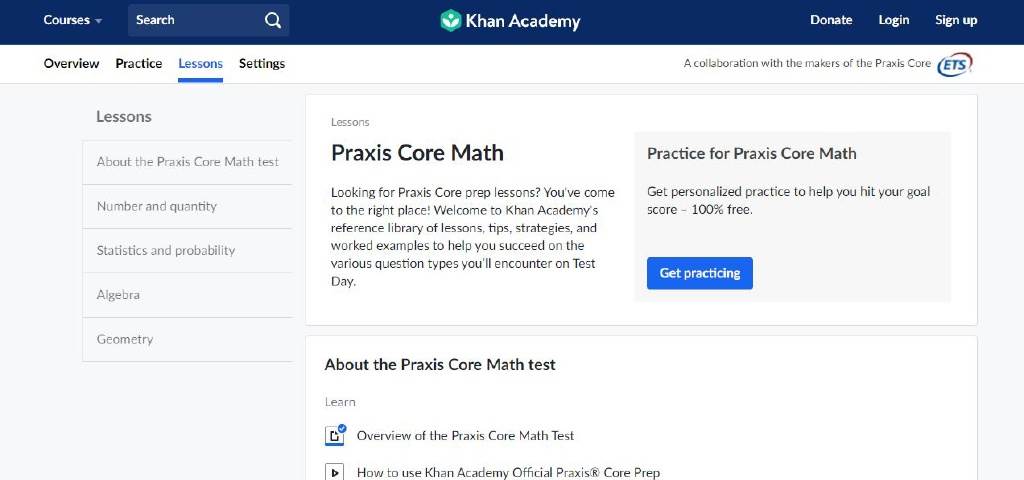Open the Algebra lesson section
Image resolution: width=1024 pixels, height=480 pixels.
[187, 295]
